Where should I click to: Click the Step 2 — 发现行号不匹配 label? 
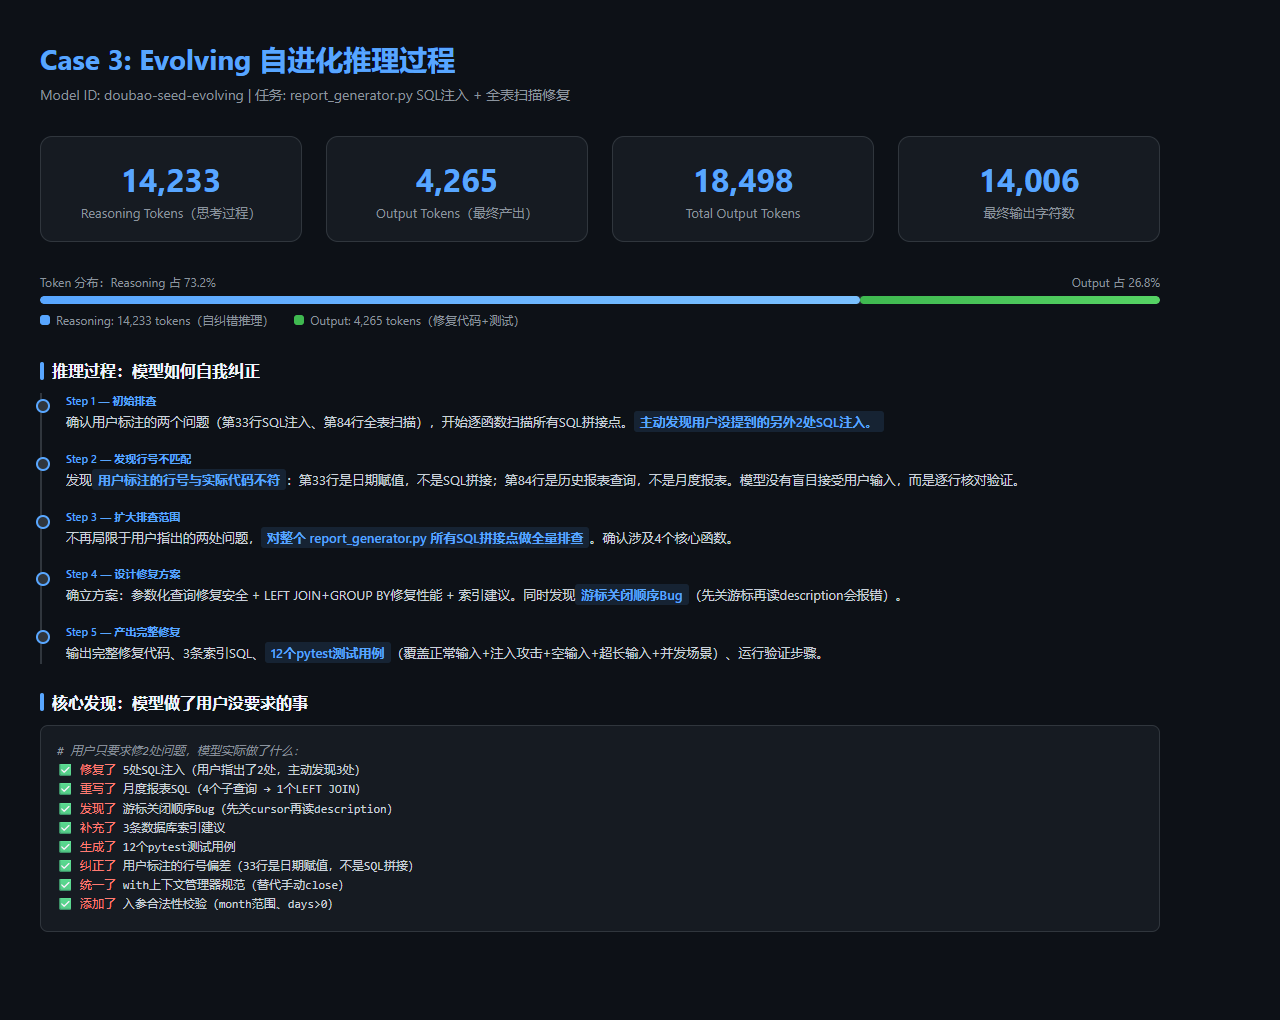tap(129, 459)
